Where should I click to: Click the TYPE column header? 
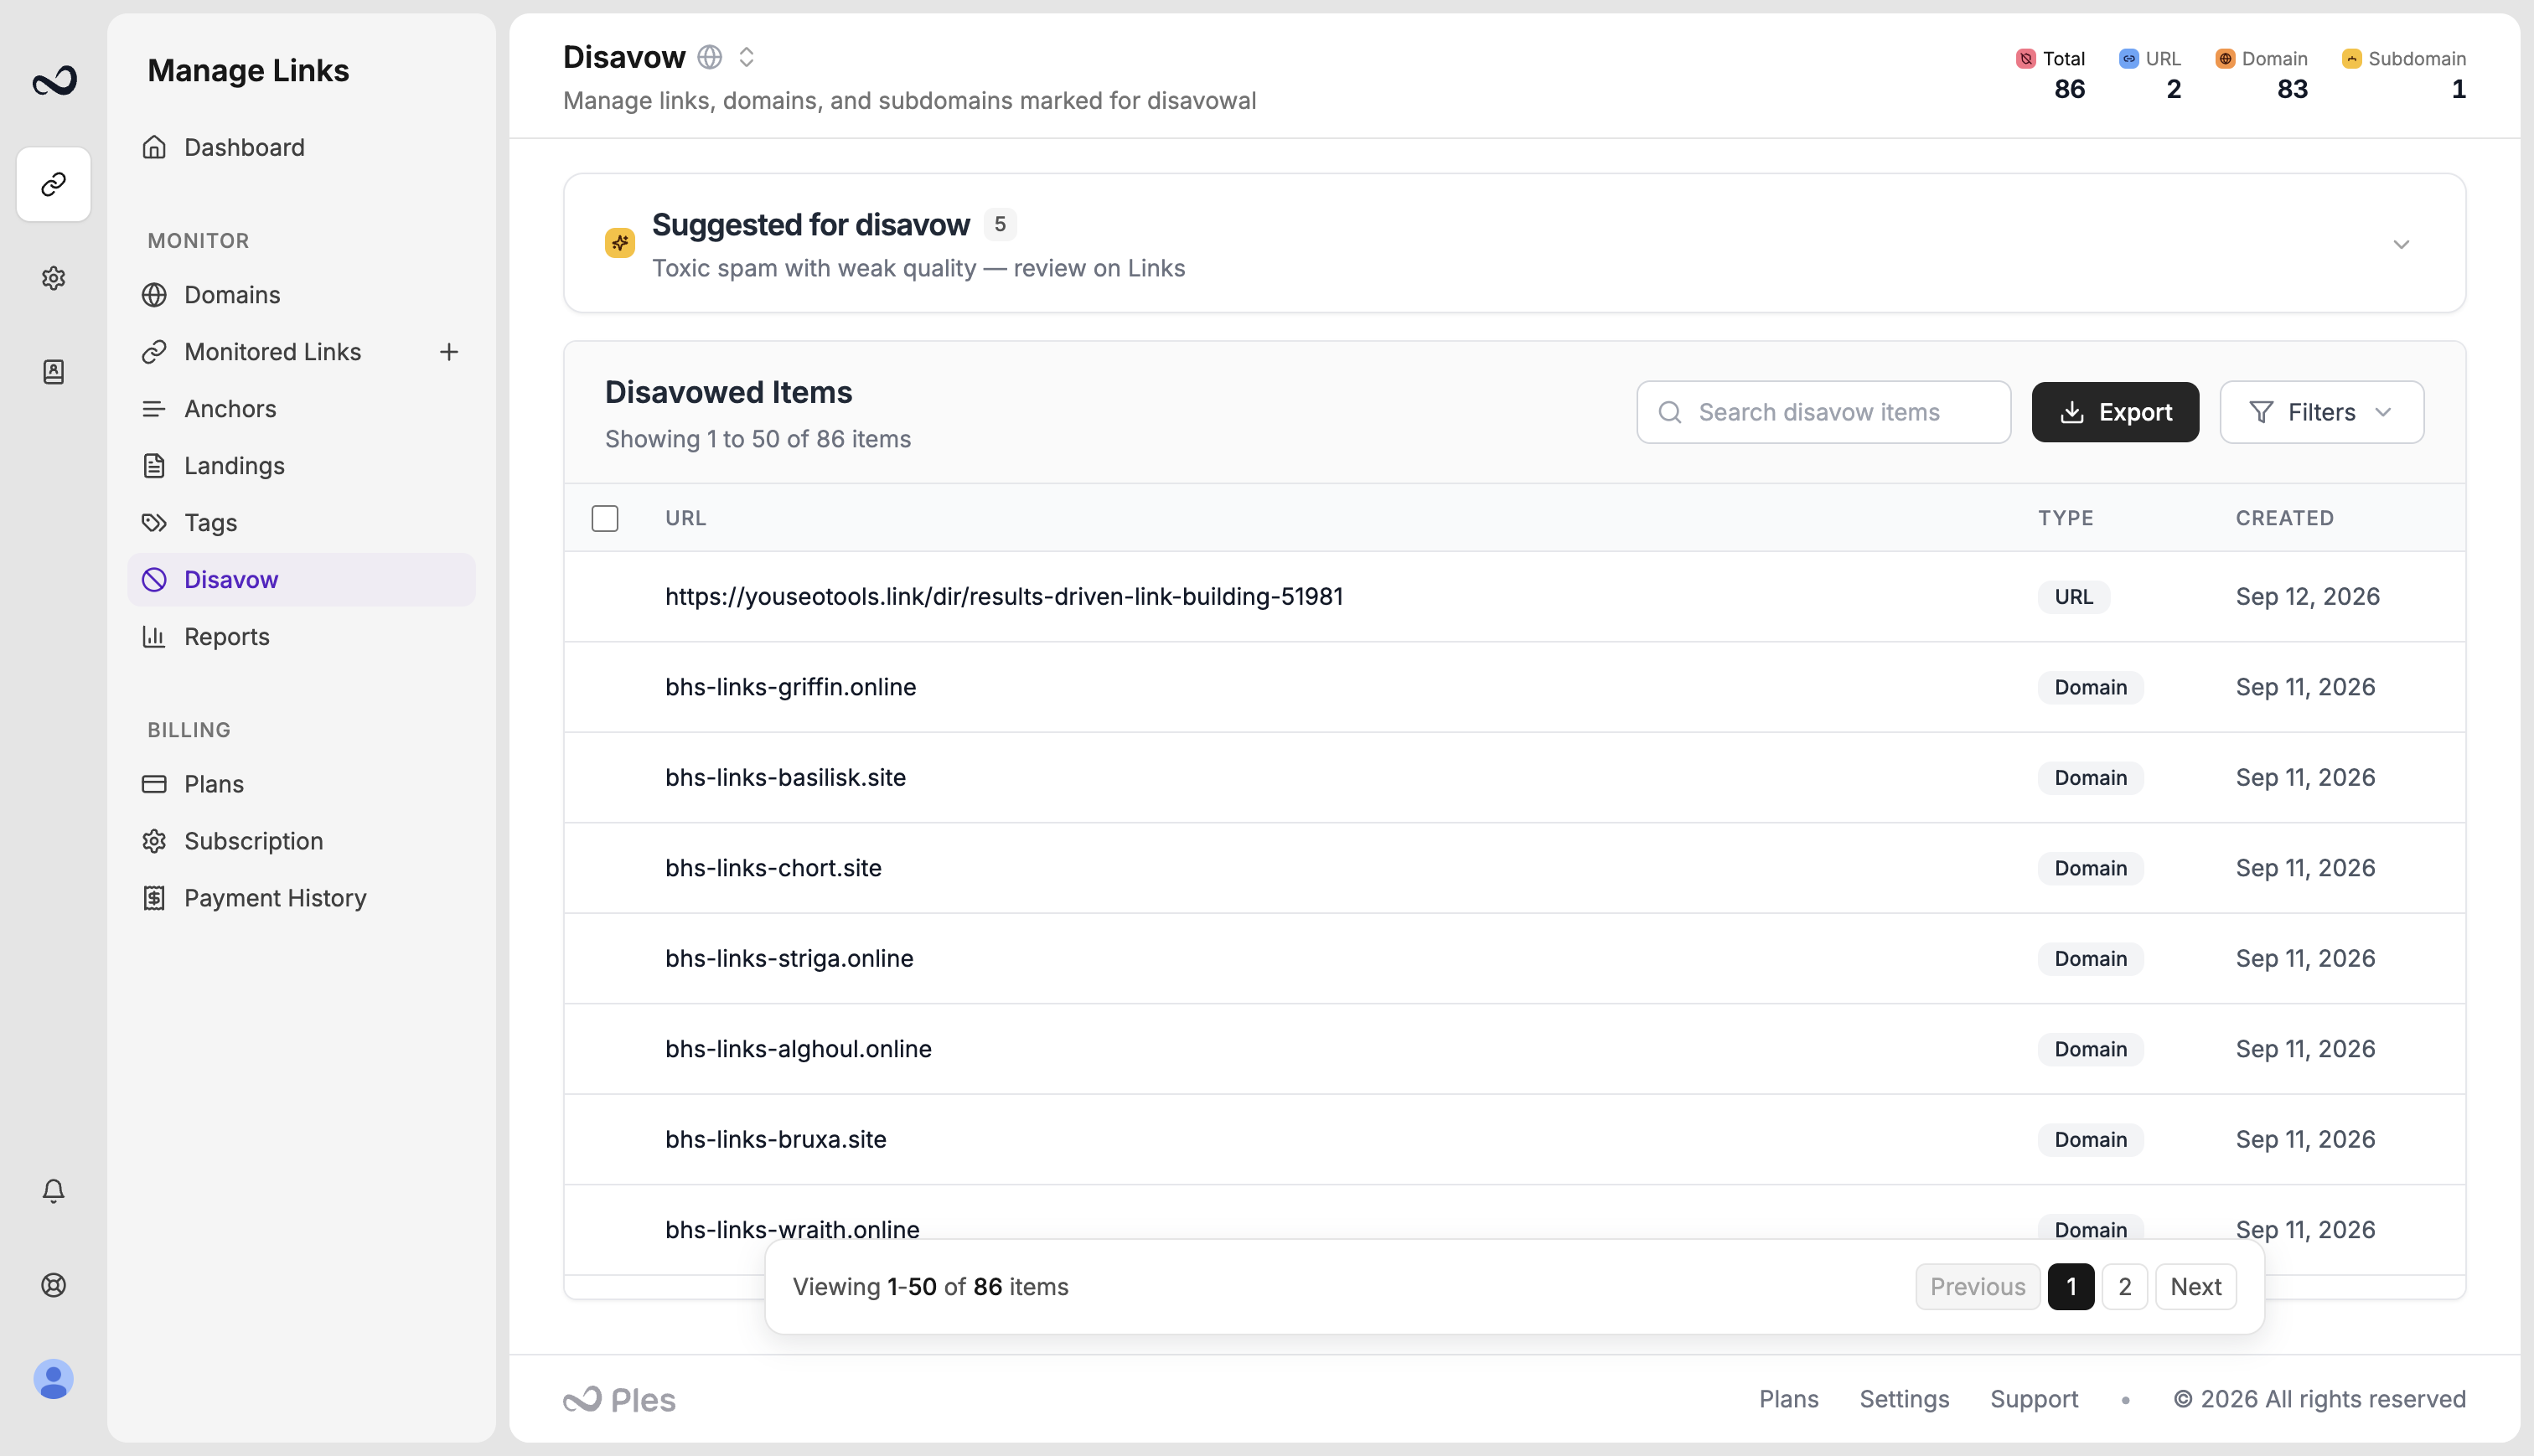click(2066, 518)
